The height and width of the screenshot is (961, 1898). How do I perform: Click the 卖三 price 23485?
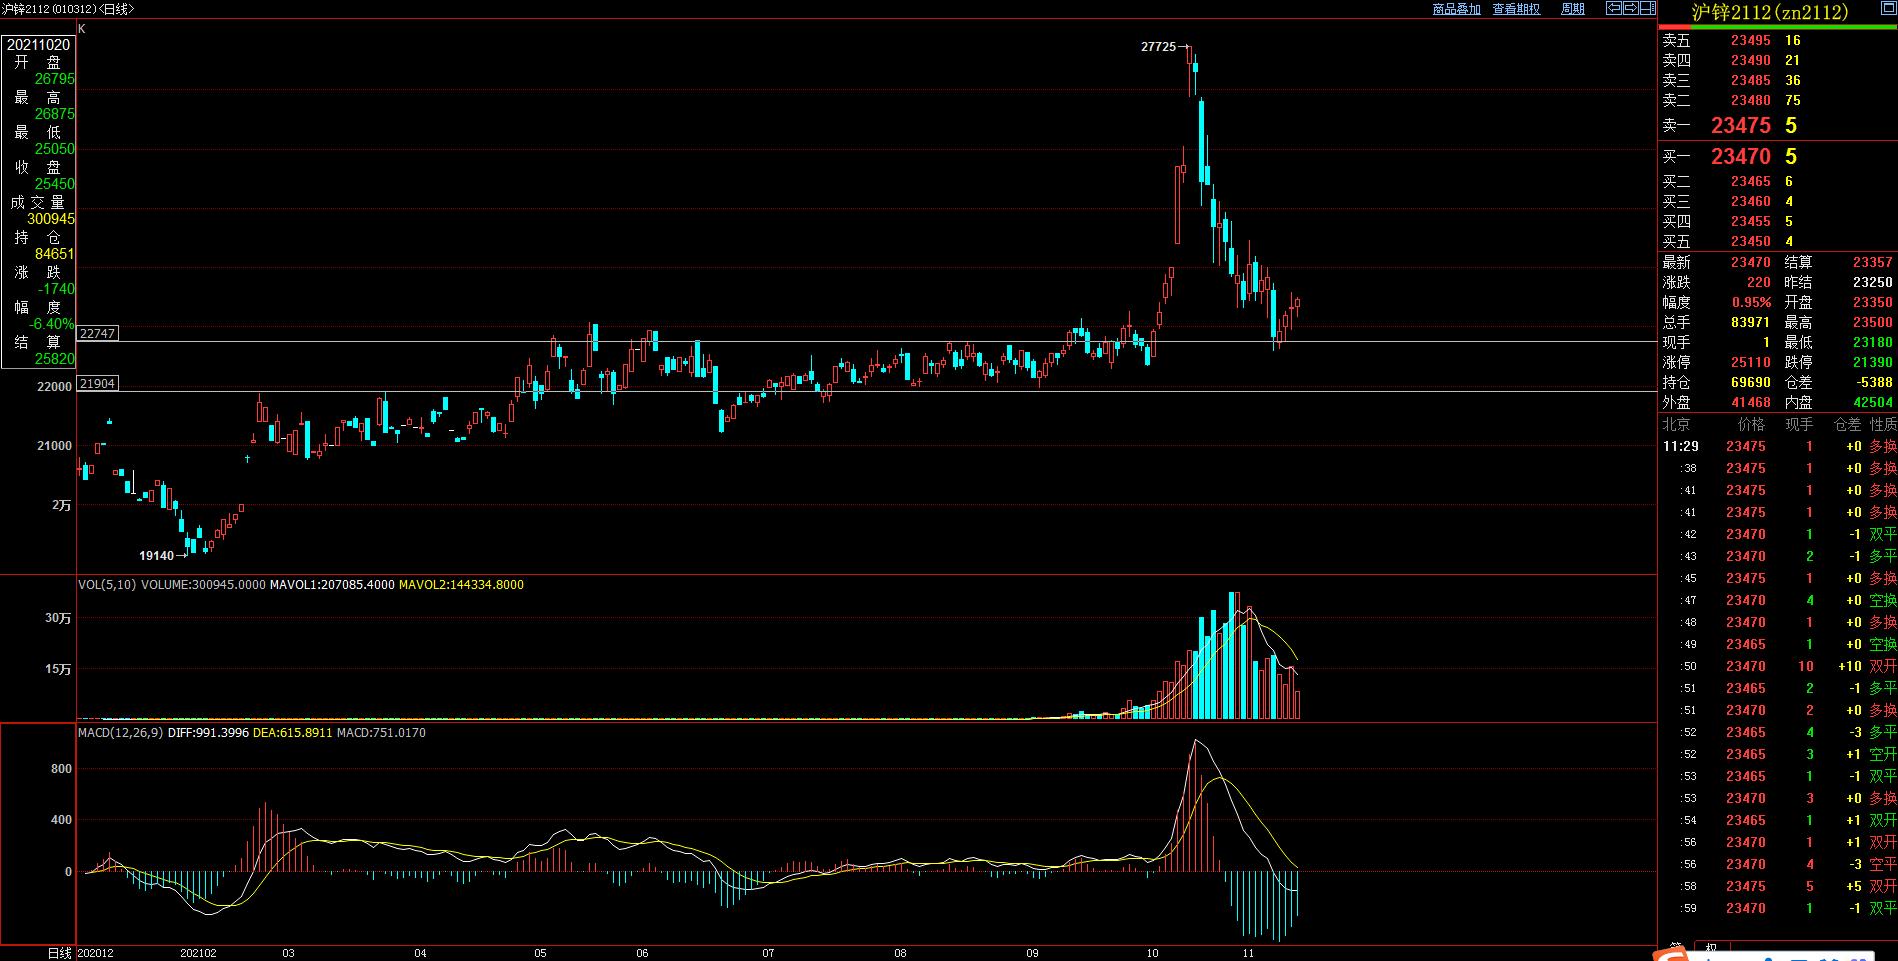(1751, 81)
